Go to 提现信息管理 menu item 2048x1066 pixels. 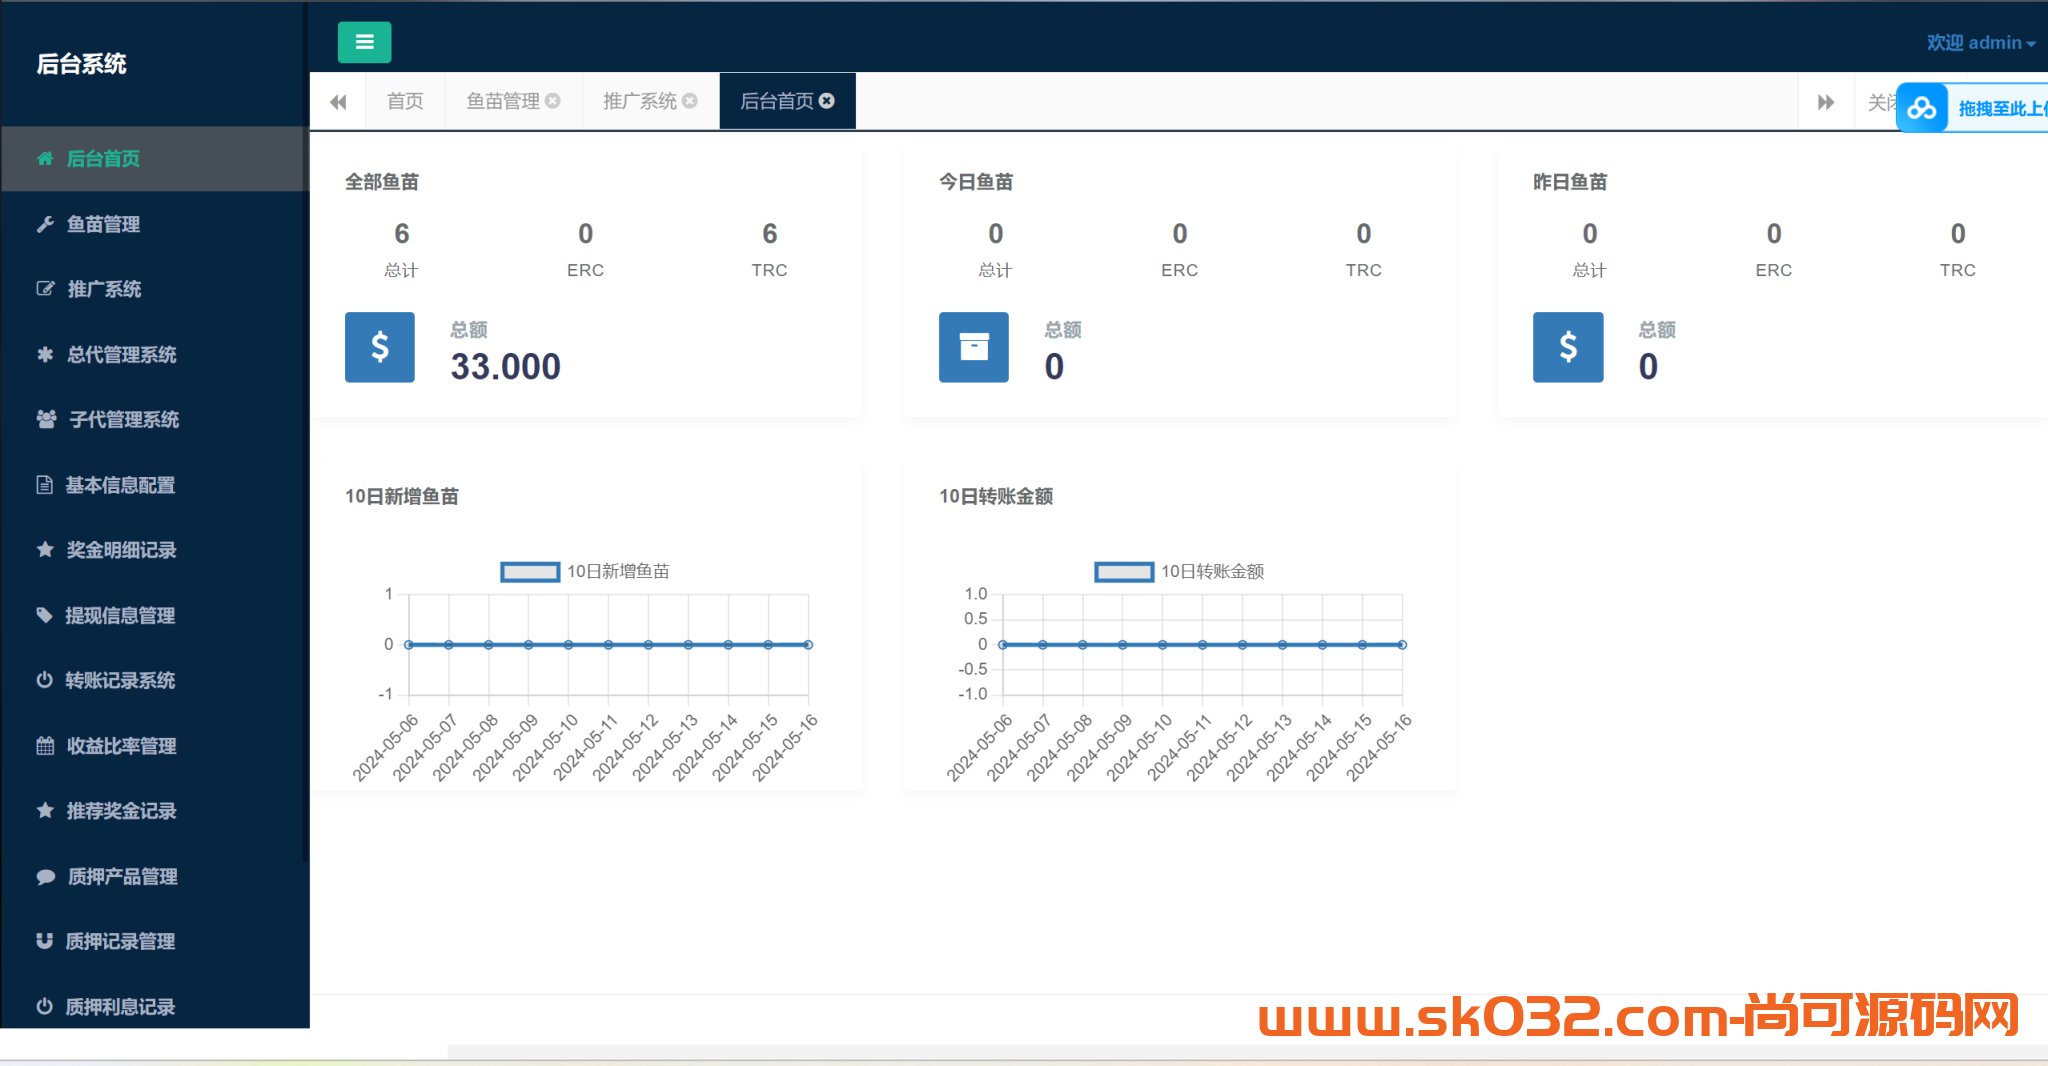(x=154, y=615)
